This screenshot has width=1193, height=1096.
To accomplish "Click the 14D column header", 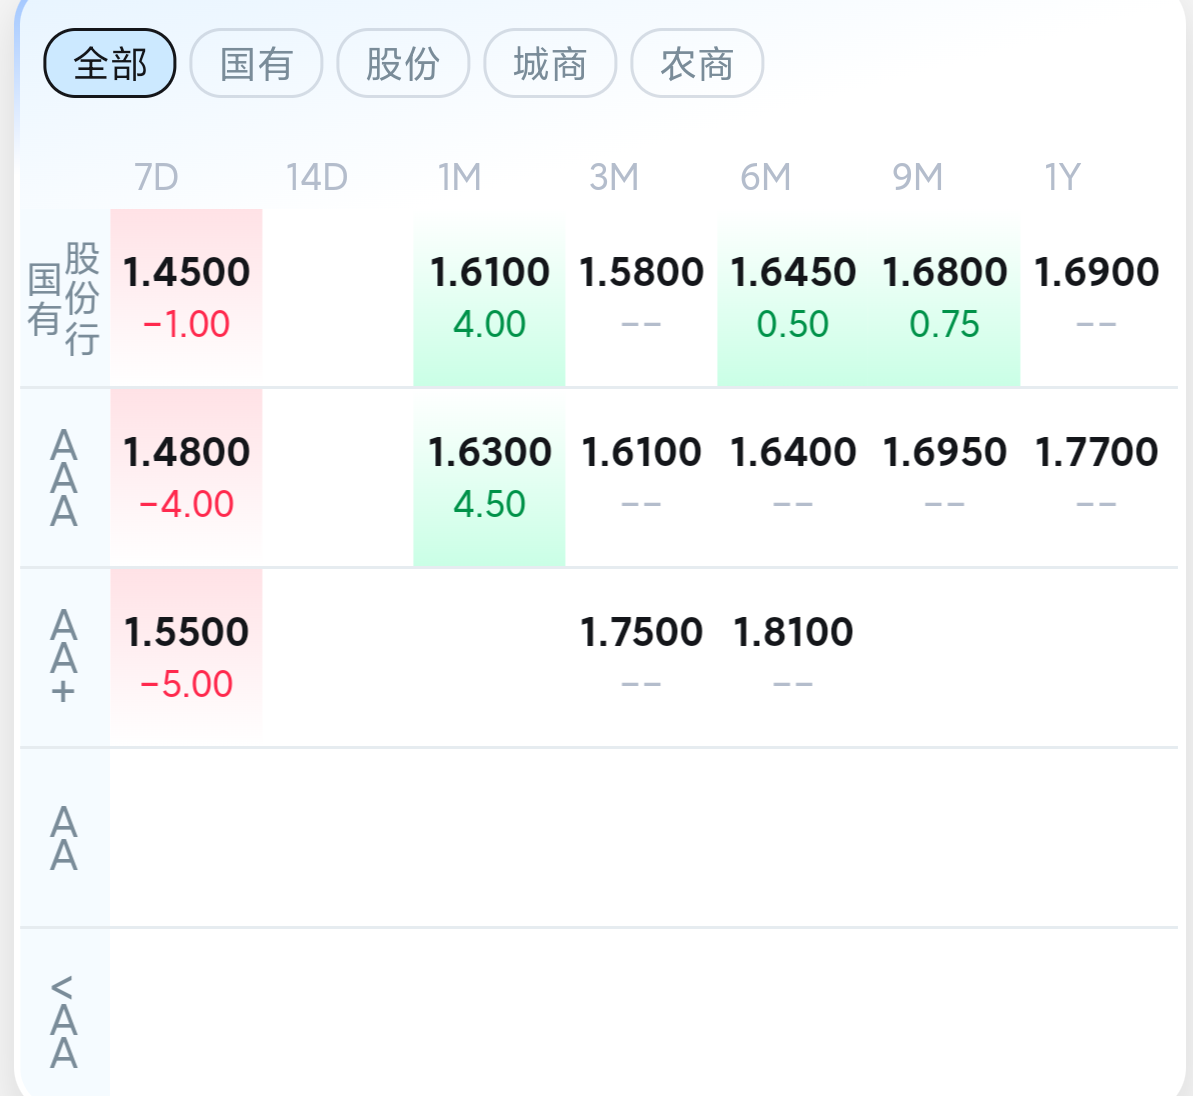I will click(316, 177).
